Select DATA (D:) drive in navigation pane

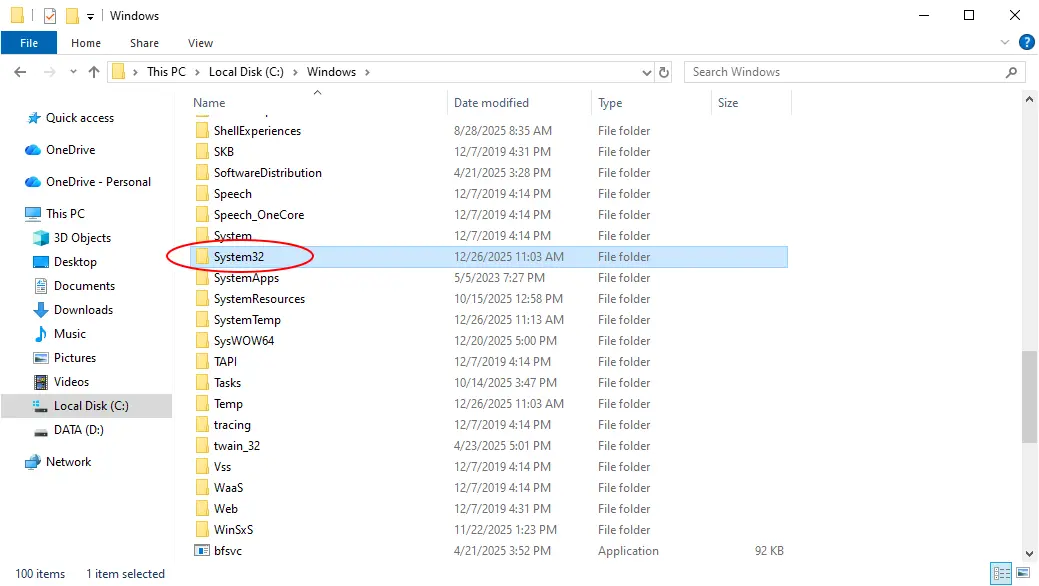pos(78,430)
